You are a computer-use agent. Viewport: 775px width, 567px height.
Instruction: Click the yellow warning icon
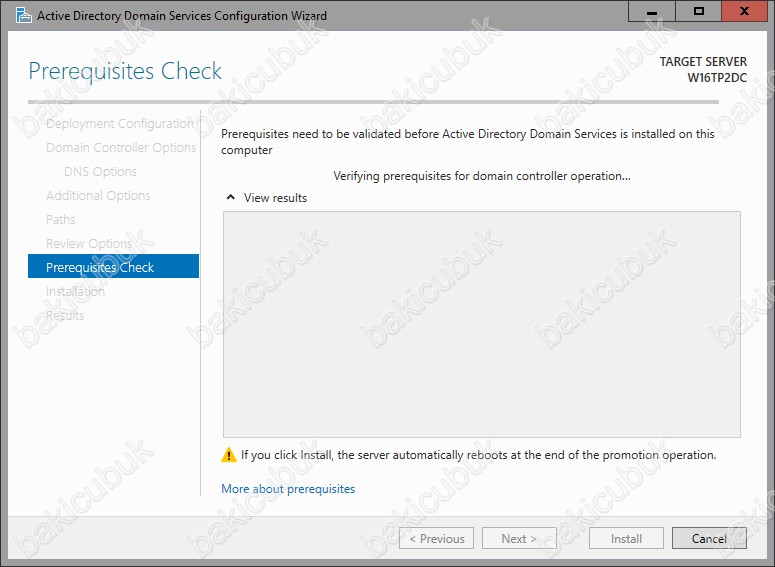pyautogui.click(x=229, y=455)
